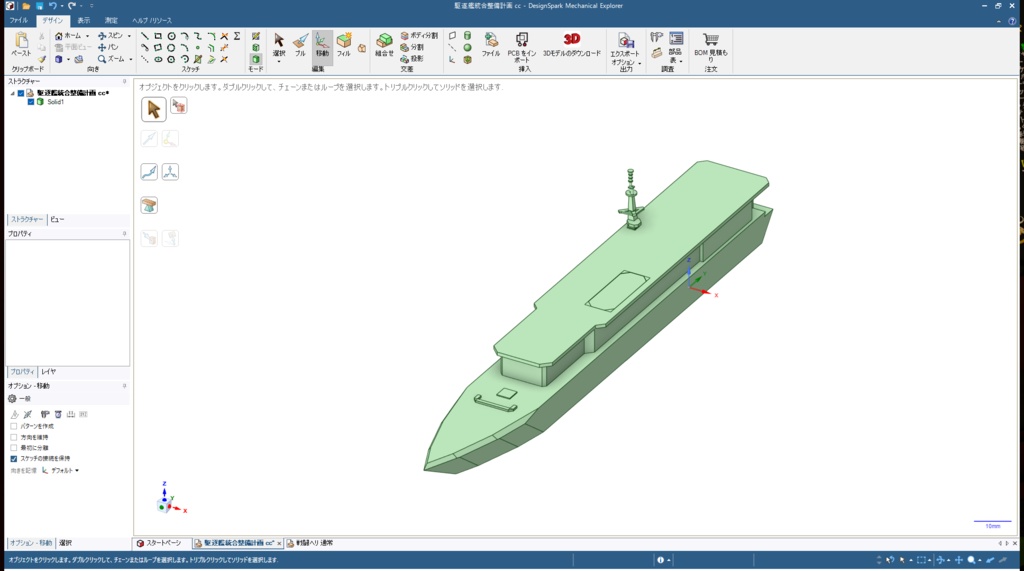The width and height of the screenshot is (1024, 571).
Task: Select the プル (Pull) tool
Action: point(300,45)
